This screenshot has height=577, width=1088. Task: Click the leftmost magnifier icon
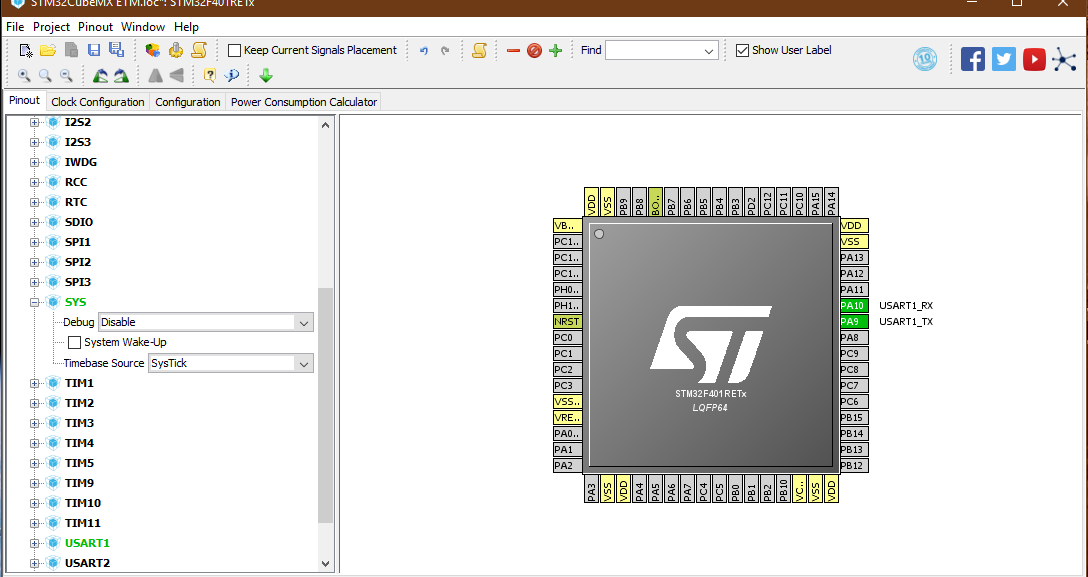click(24, 76)
